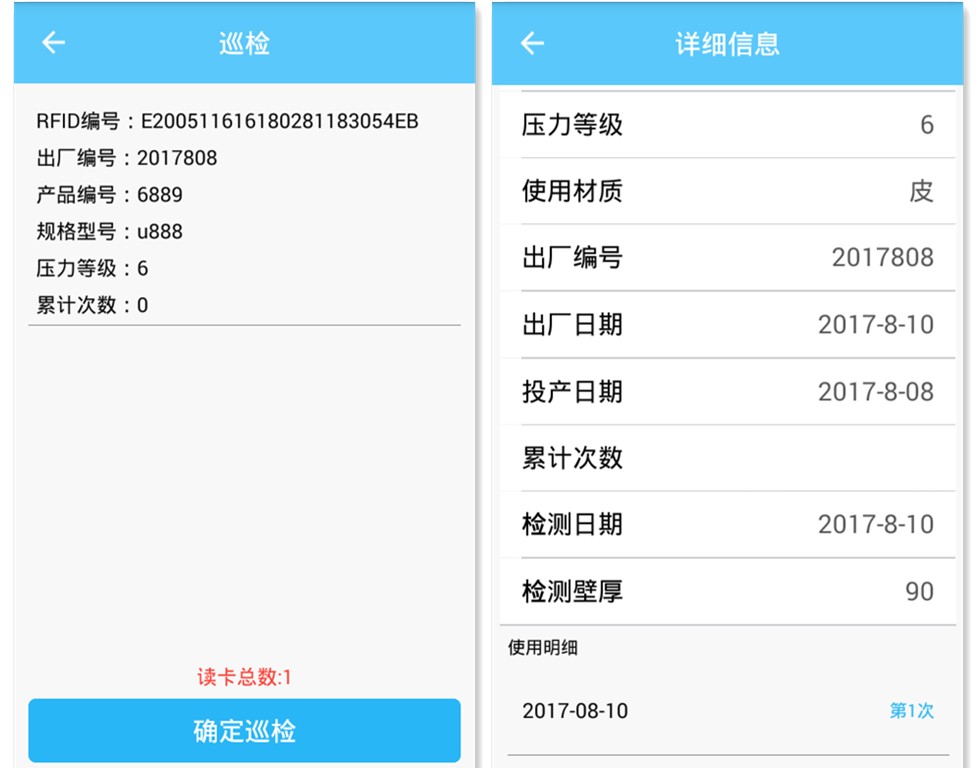
Task: Open the 使用材质 row
Action: click(x=727, y=191)
